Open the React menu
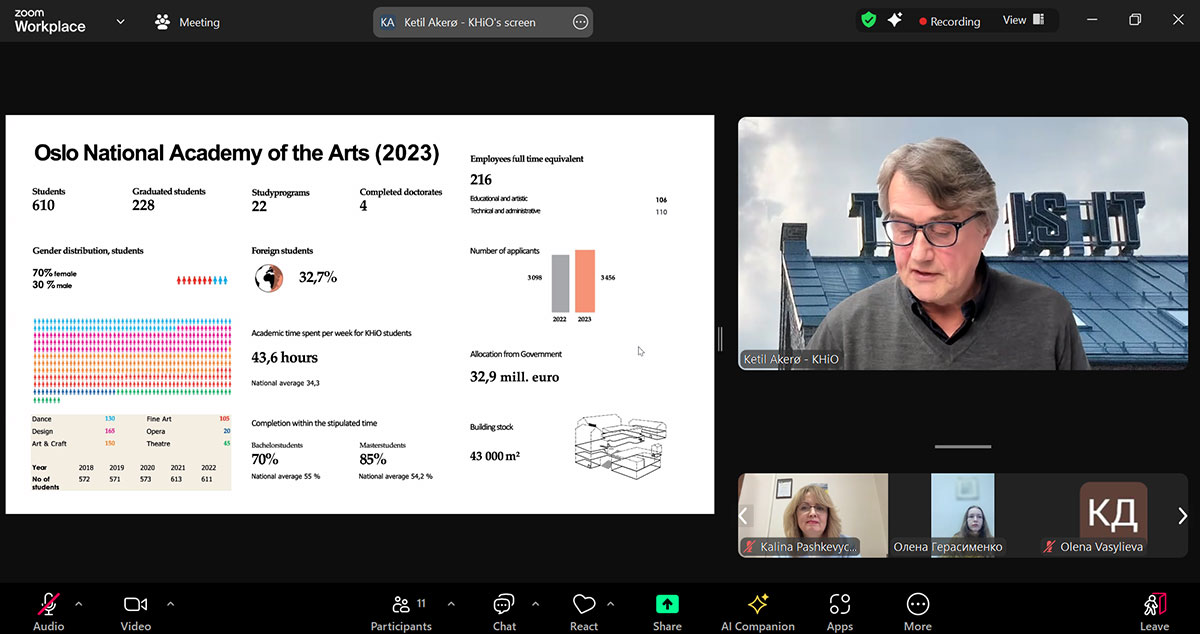This screenshot has width=1200, height=634. 584,611
